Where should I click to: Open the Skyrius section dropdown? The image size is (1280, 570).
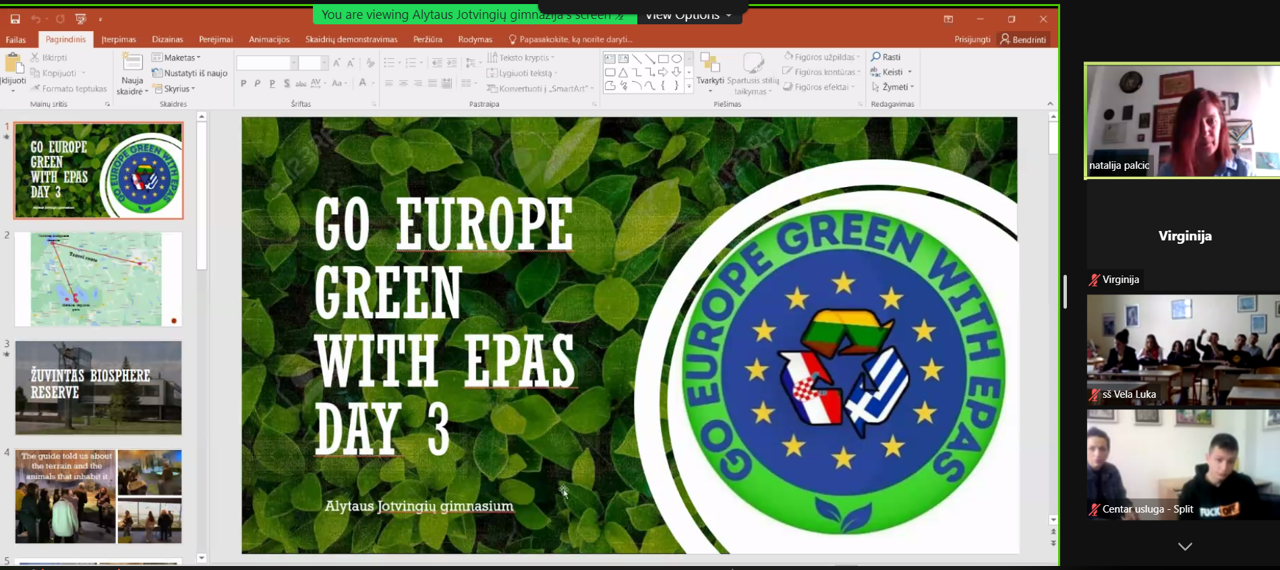coord(174,89)
